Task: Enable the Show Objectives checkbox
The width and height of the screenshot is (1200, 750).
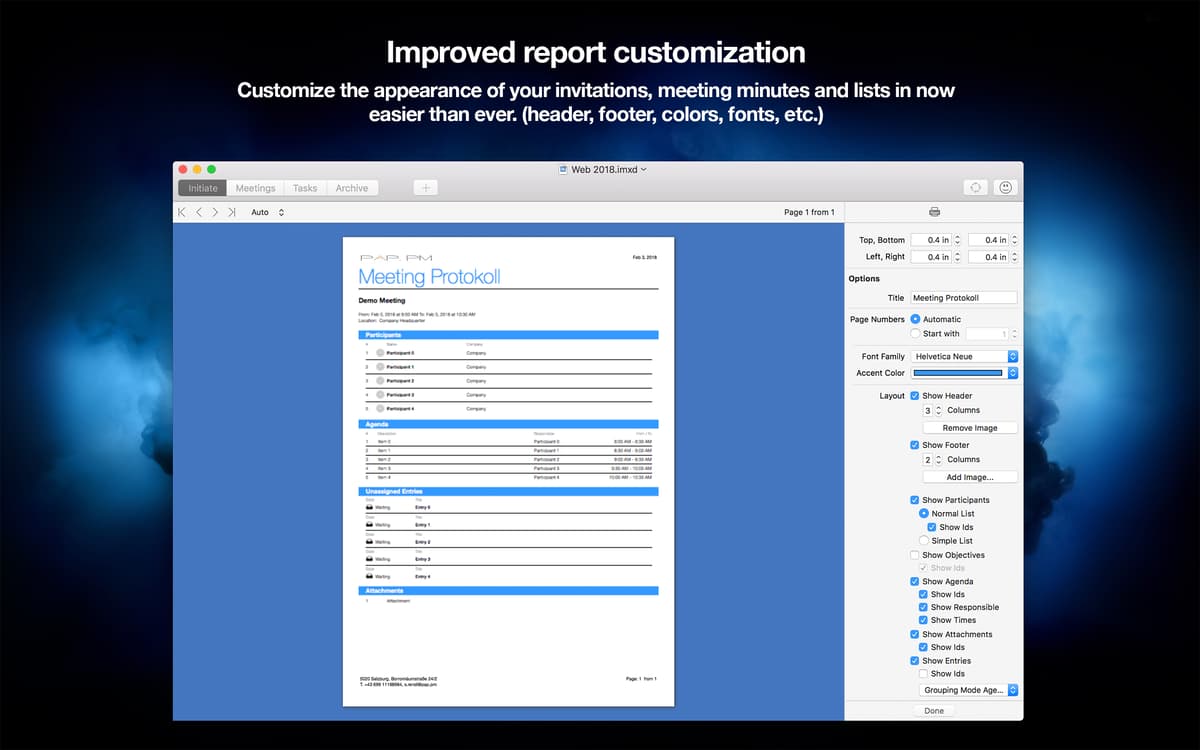Action: [915, 555]
